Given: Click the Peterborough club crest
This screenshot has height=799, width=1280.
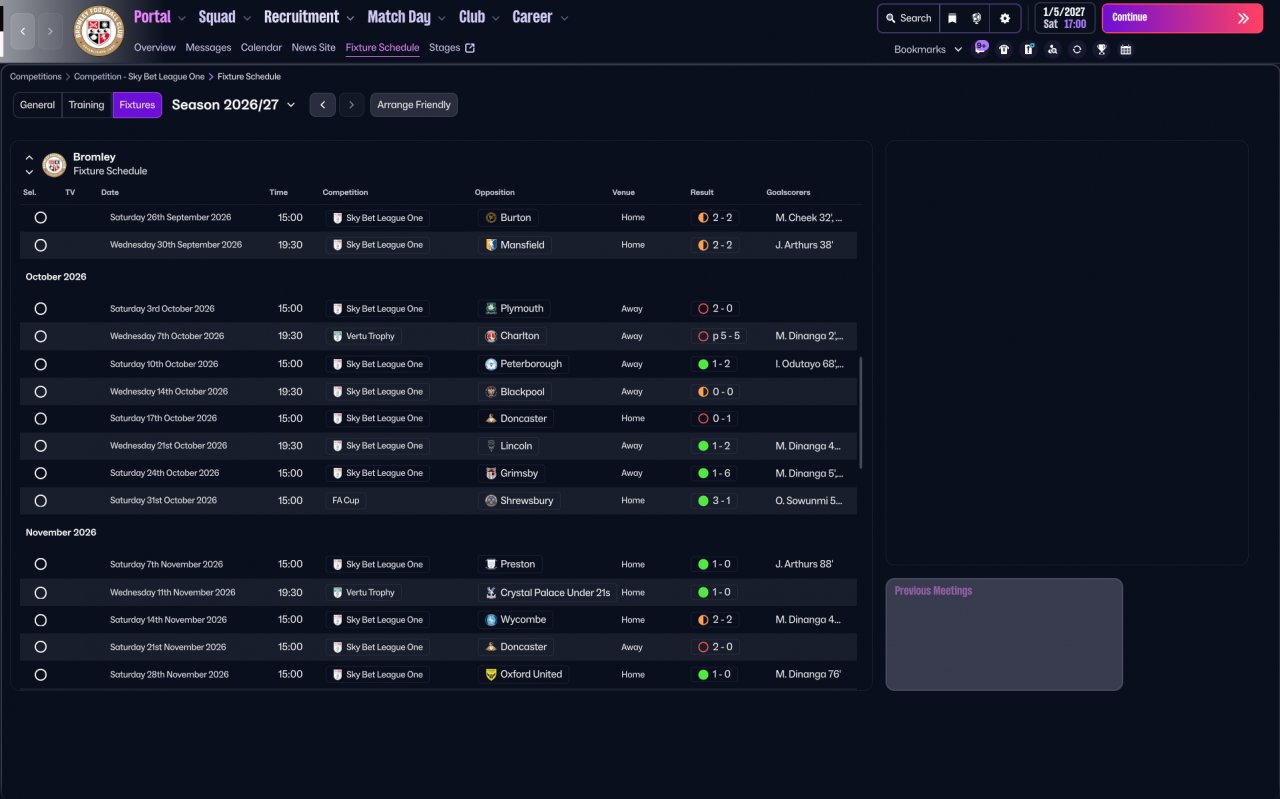Looking at the screenshot, I should click(x=491, y=364).
